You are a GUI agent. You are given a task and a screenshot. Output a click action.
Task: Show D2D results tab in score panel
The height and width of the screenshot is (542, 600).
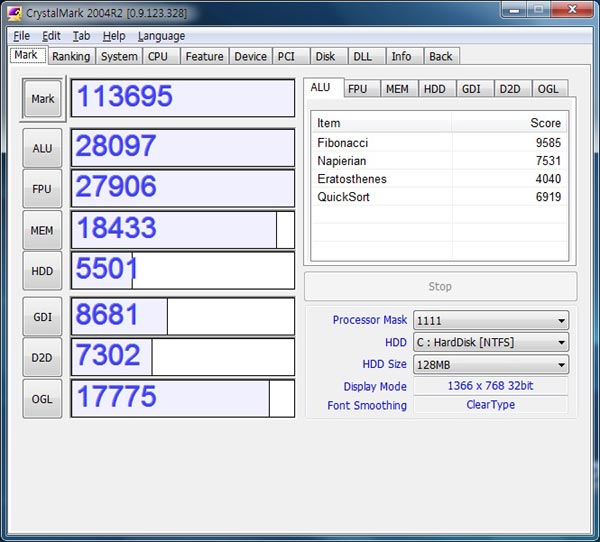[512, 89]
